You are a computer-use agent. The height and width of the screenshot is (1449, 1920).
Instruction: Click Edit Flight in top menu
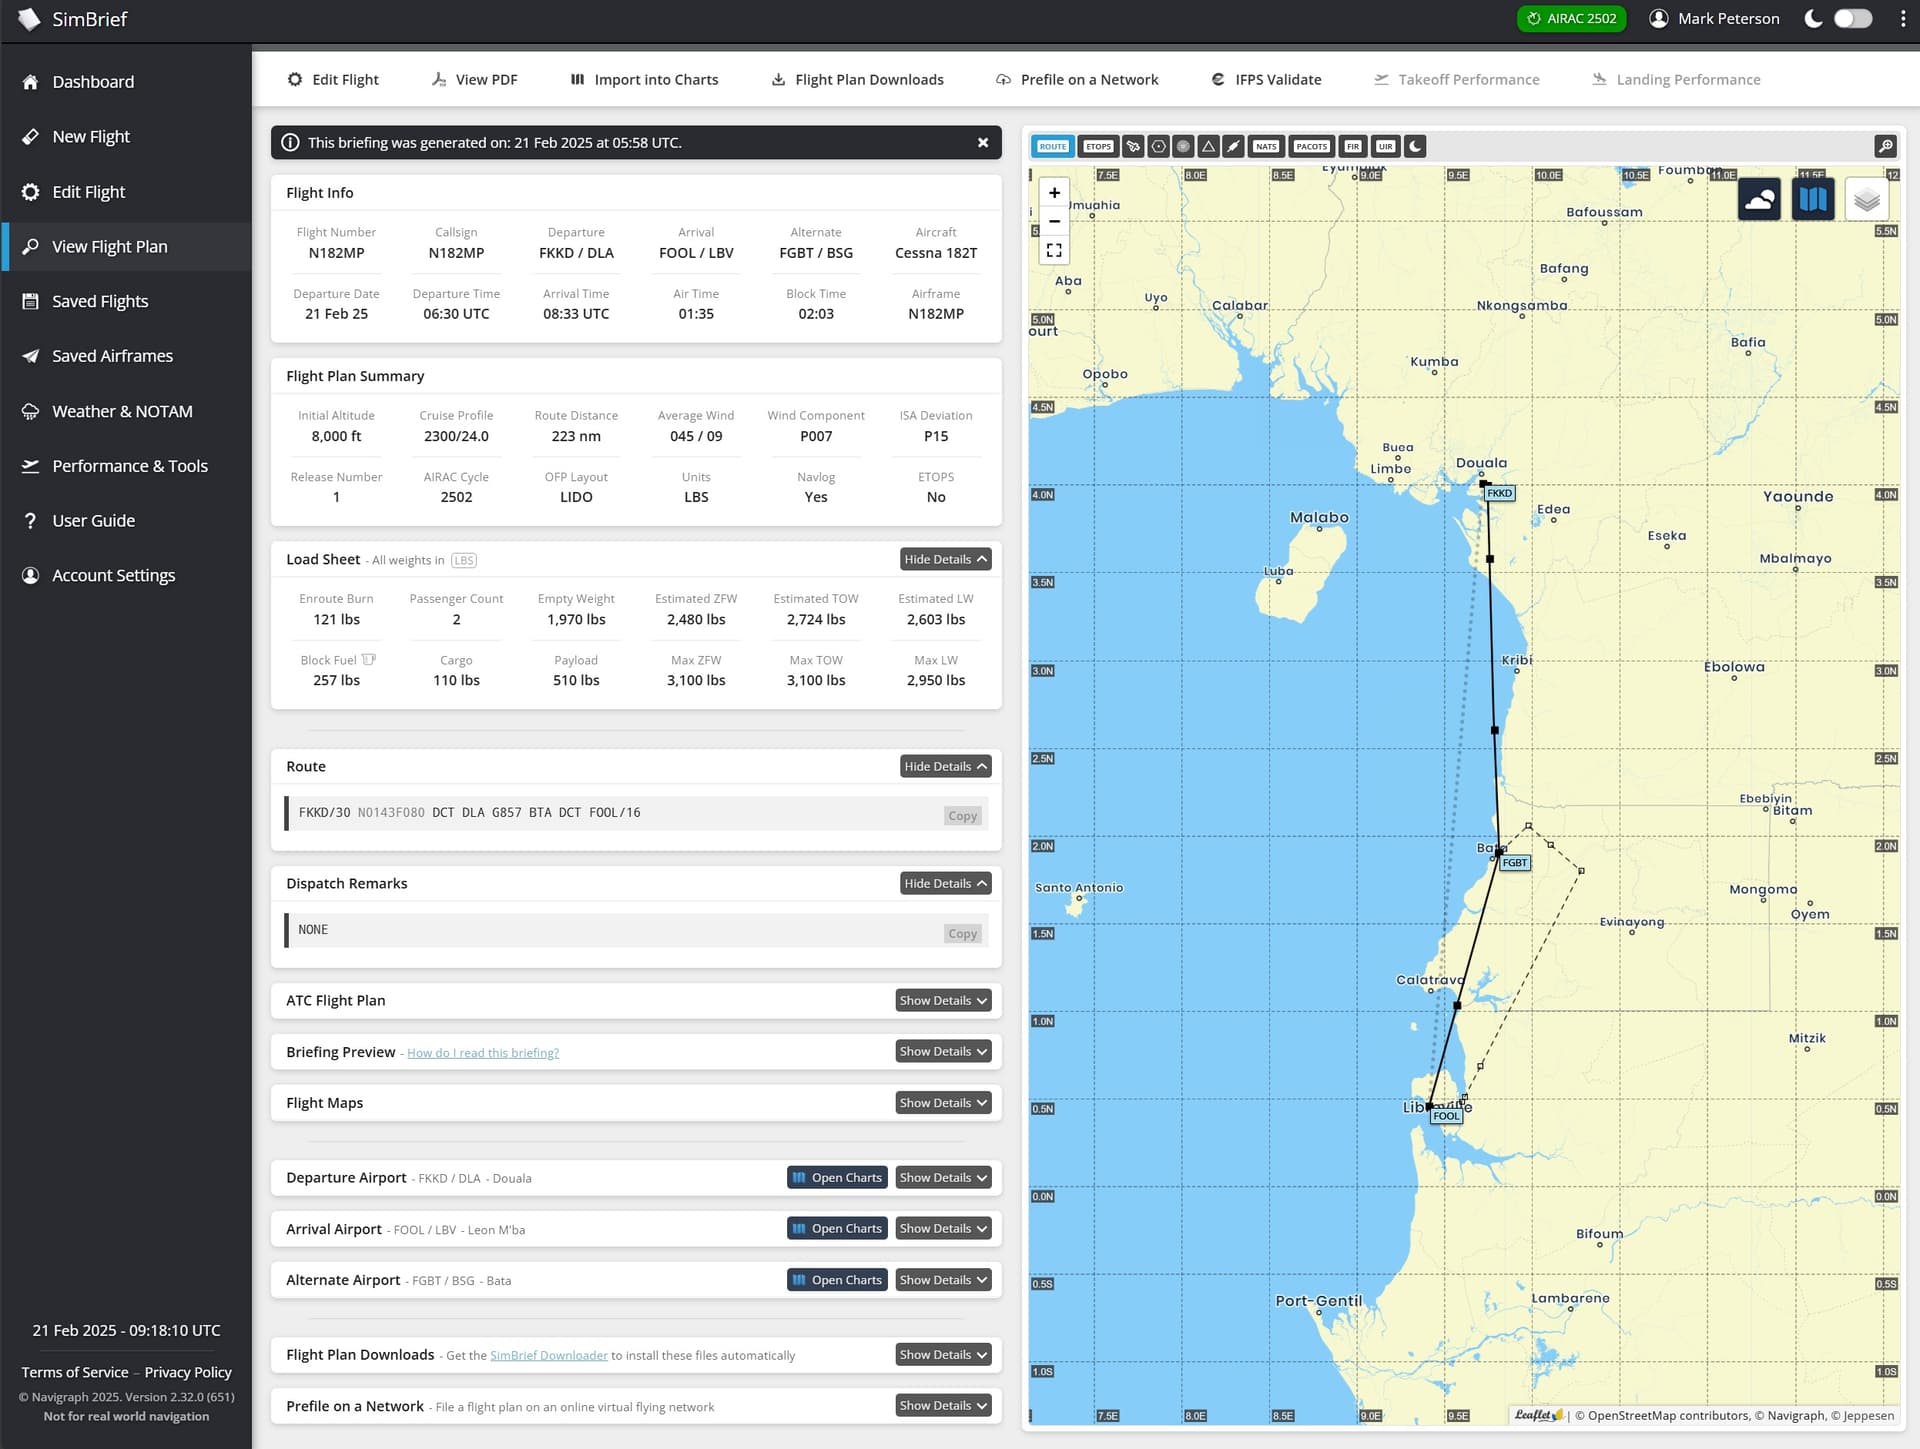tap(333, 80)
